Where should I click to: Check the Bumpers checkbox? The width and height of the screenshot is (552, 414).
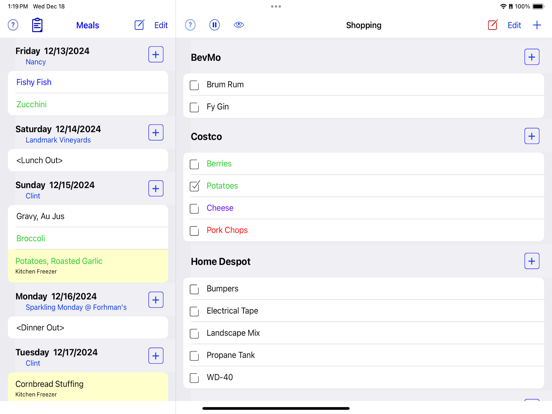(194, 289)
